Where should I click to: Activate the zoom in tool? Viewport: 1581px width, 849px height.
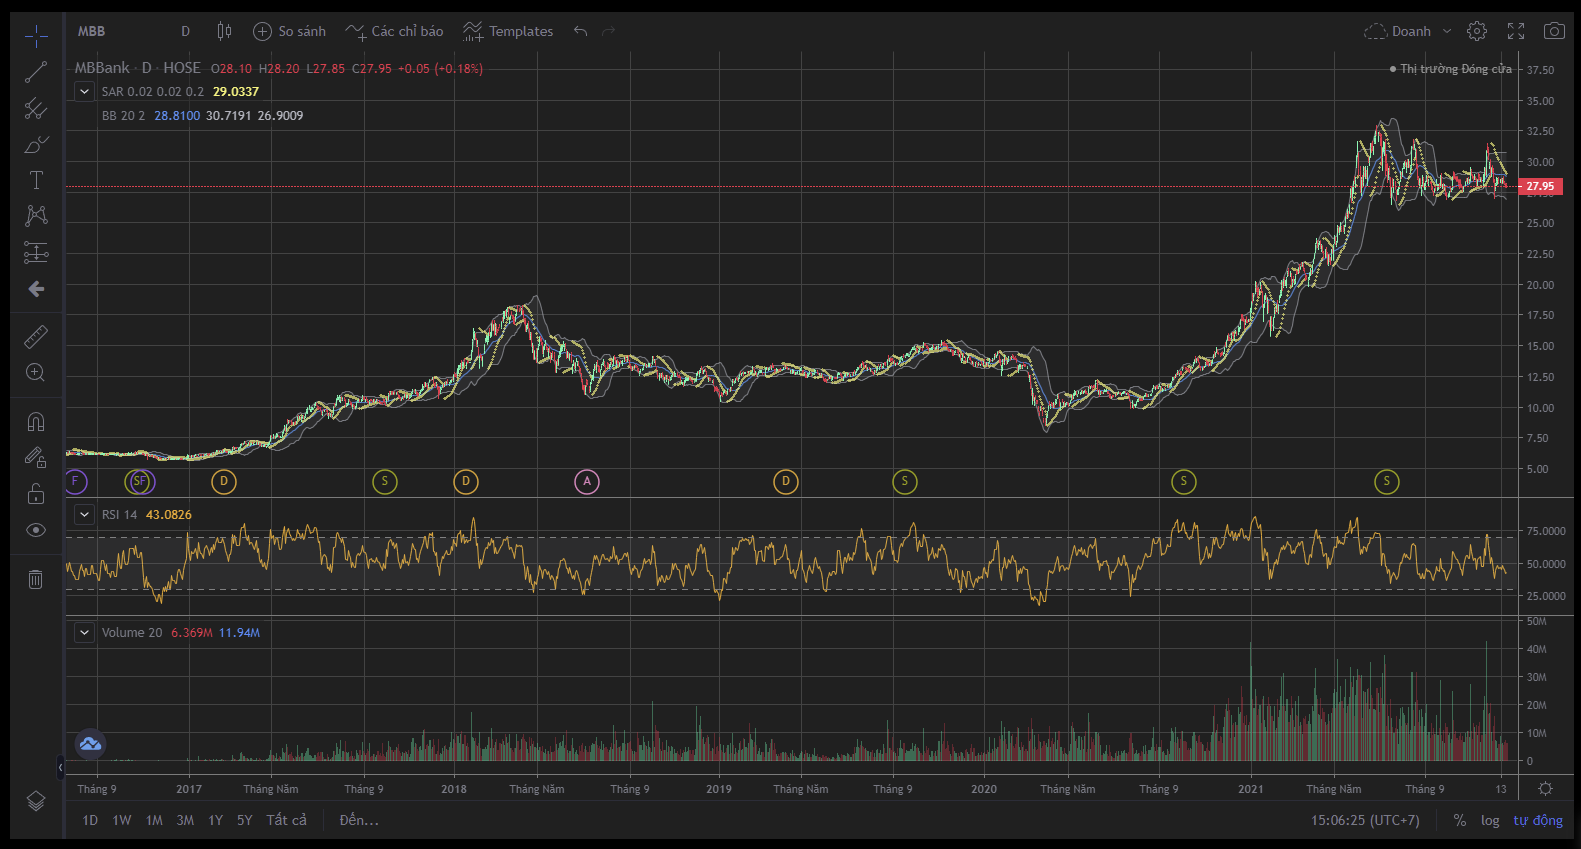[36, 373]
